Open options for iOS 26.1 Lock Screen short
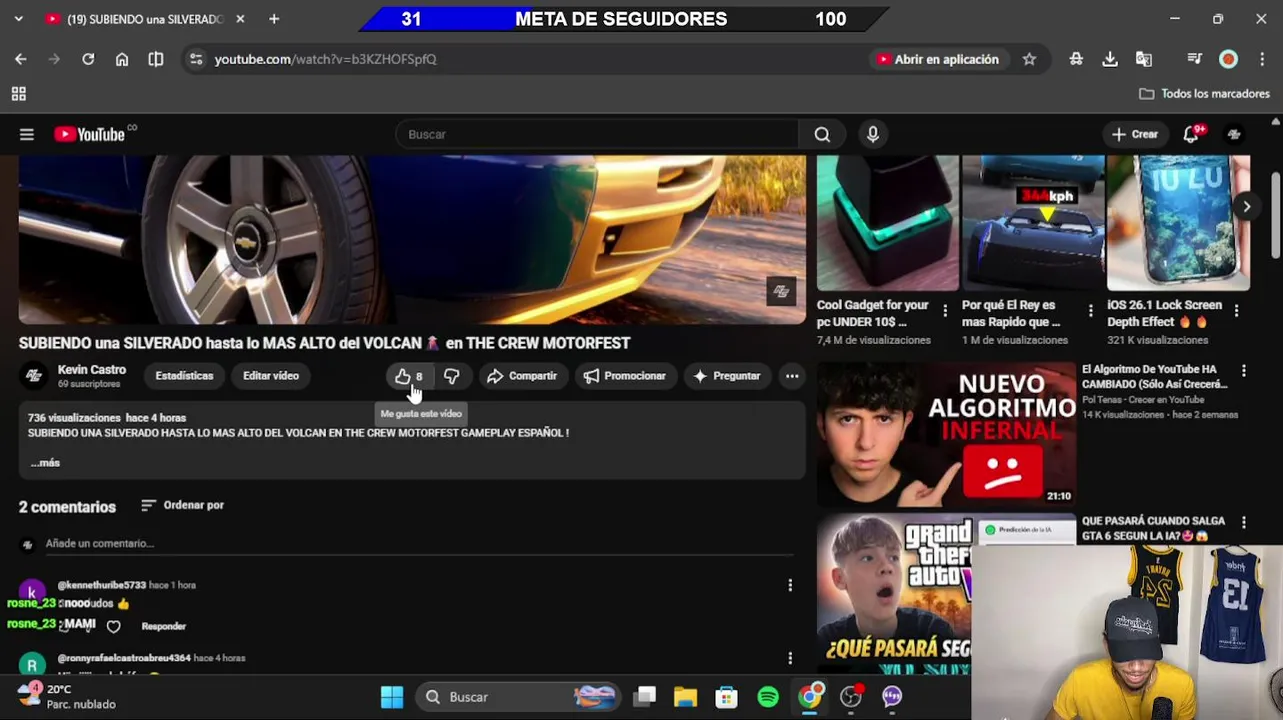This screenshot has height=720, width=1283. tap(1236, 311)
